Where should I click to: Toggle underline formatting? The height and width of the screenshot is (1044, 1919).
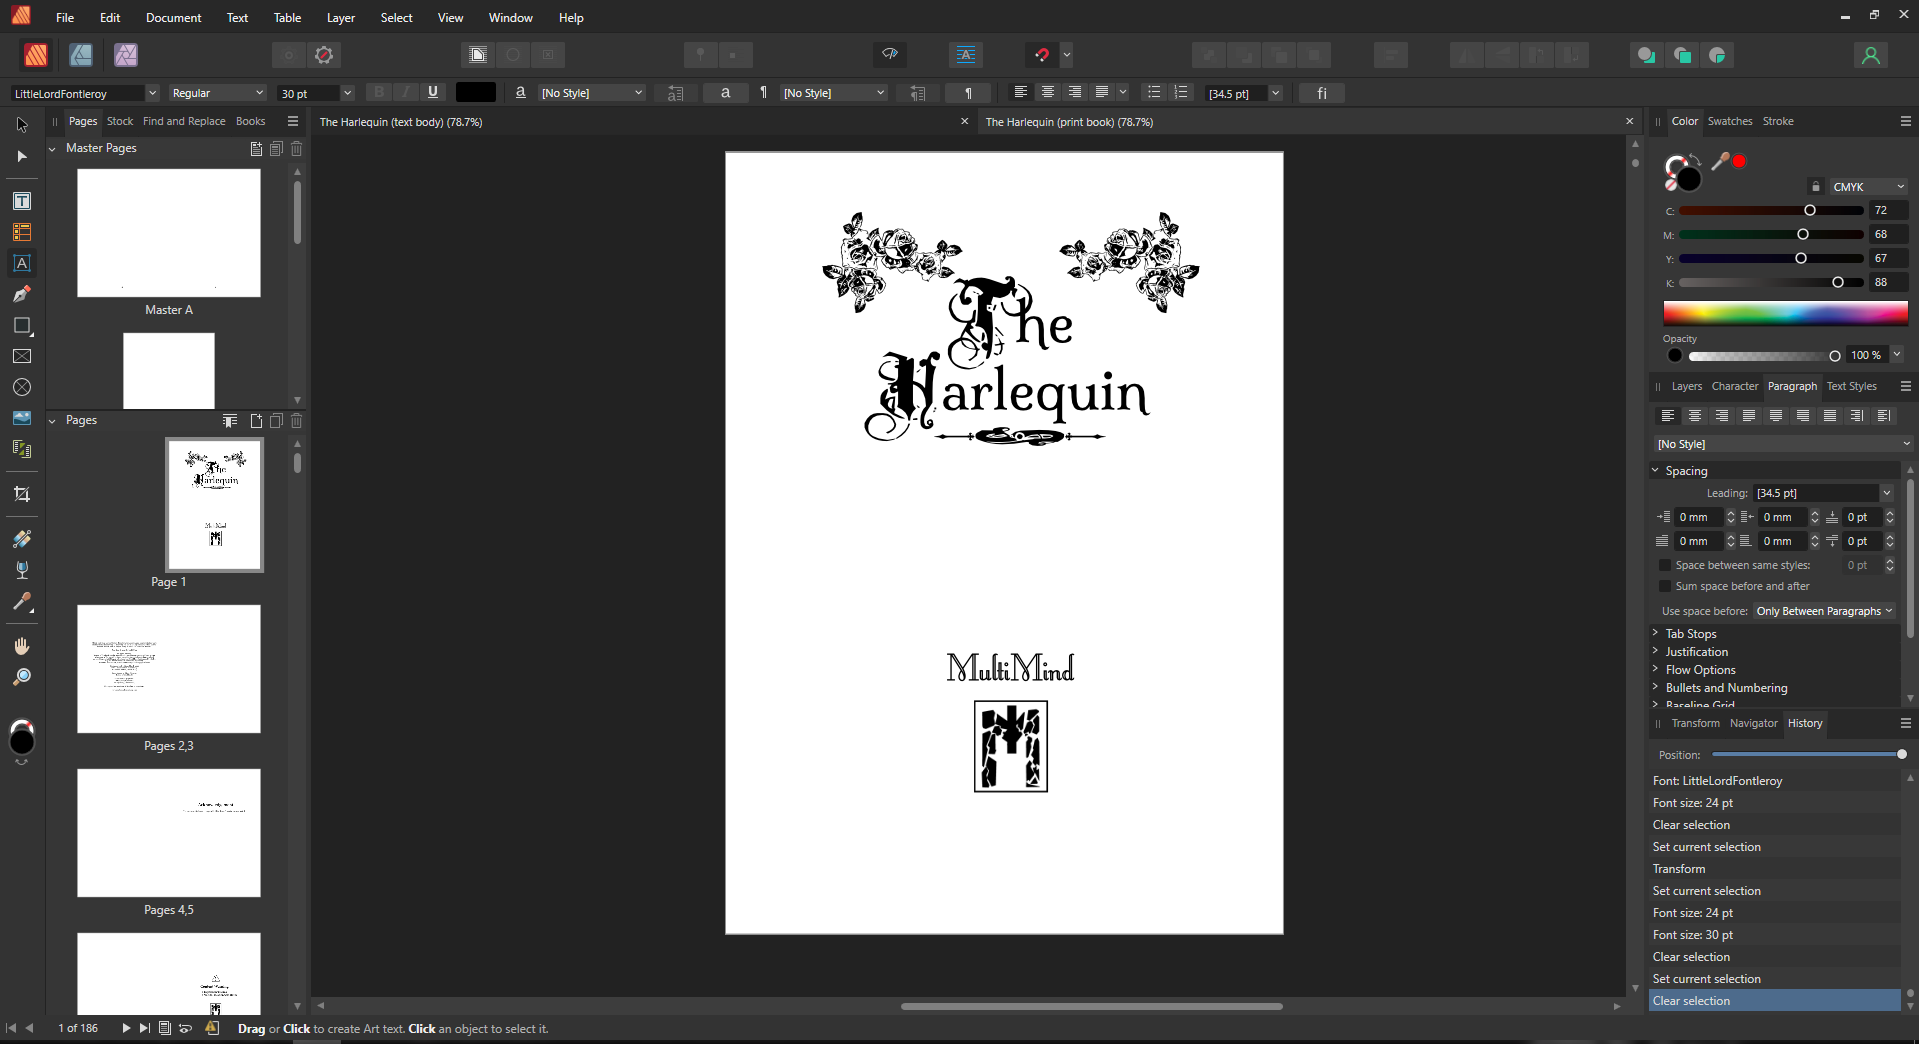[x=433, y=92]
